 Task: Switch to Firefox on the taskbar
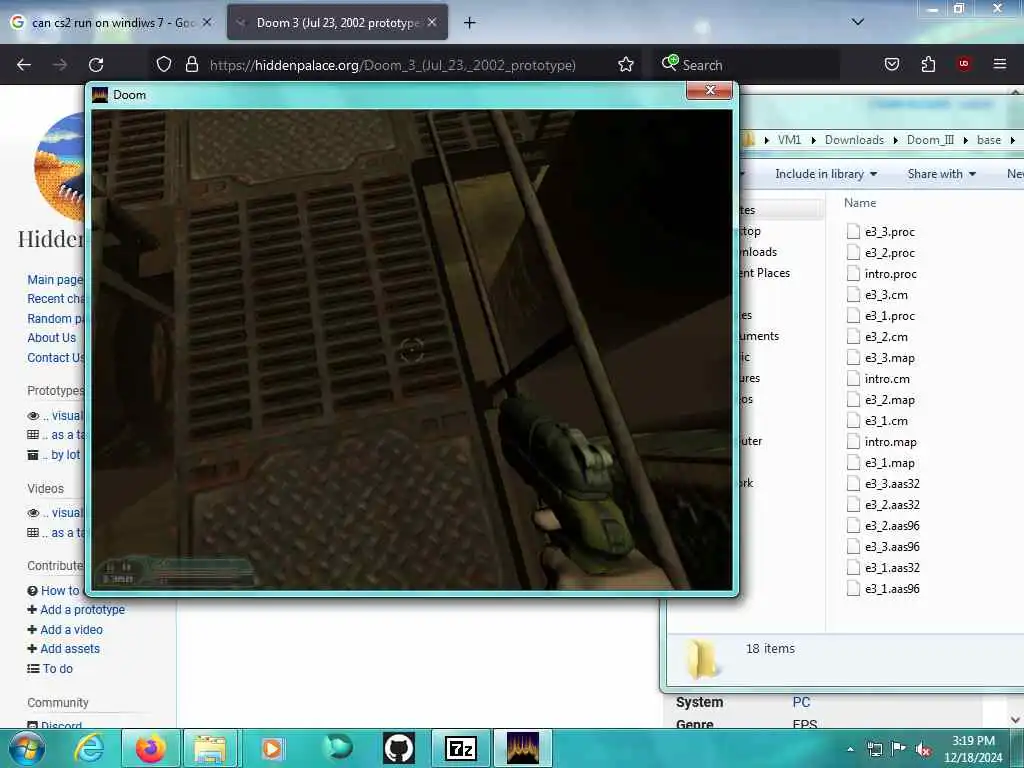click(x=150, y=749)
